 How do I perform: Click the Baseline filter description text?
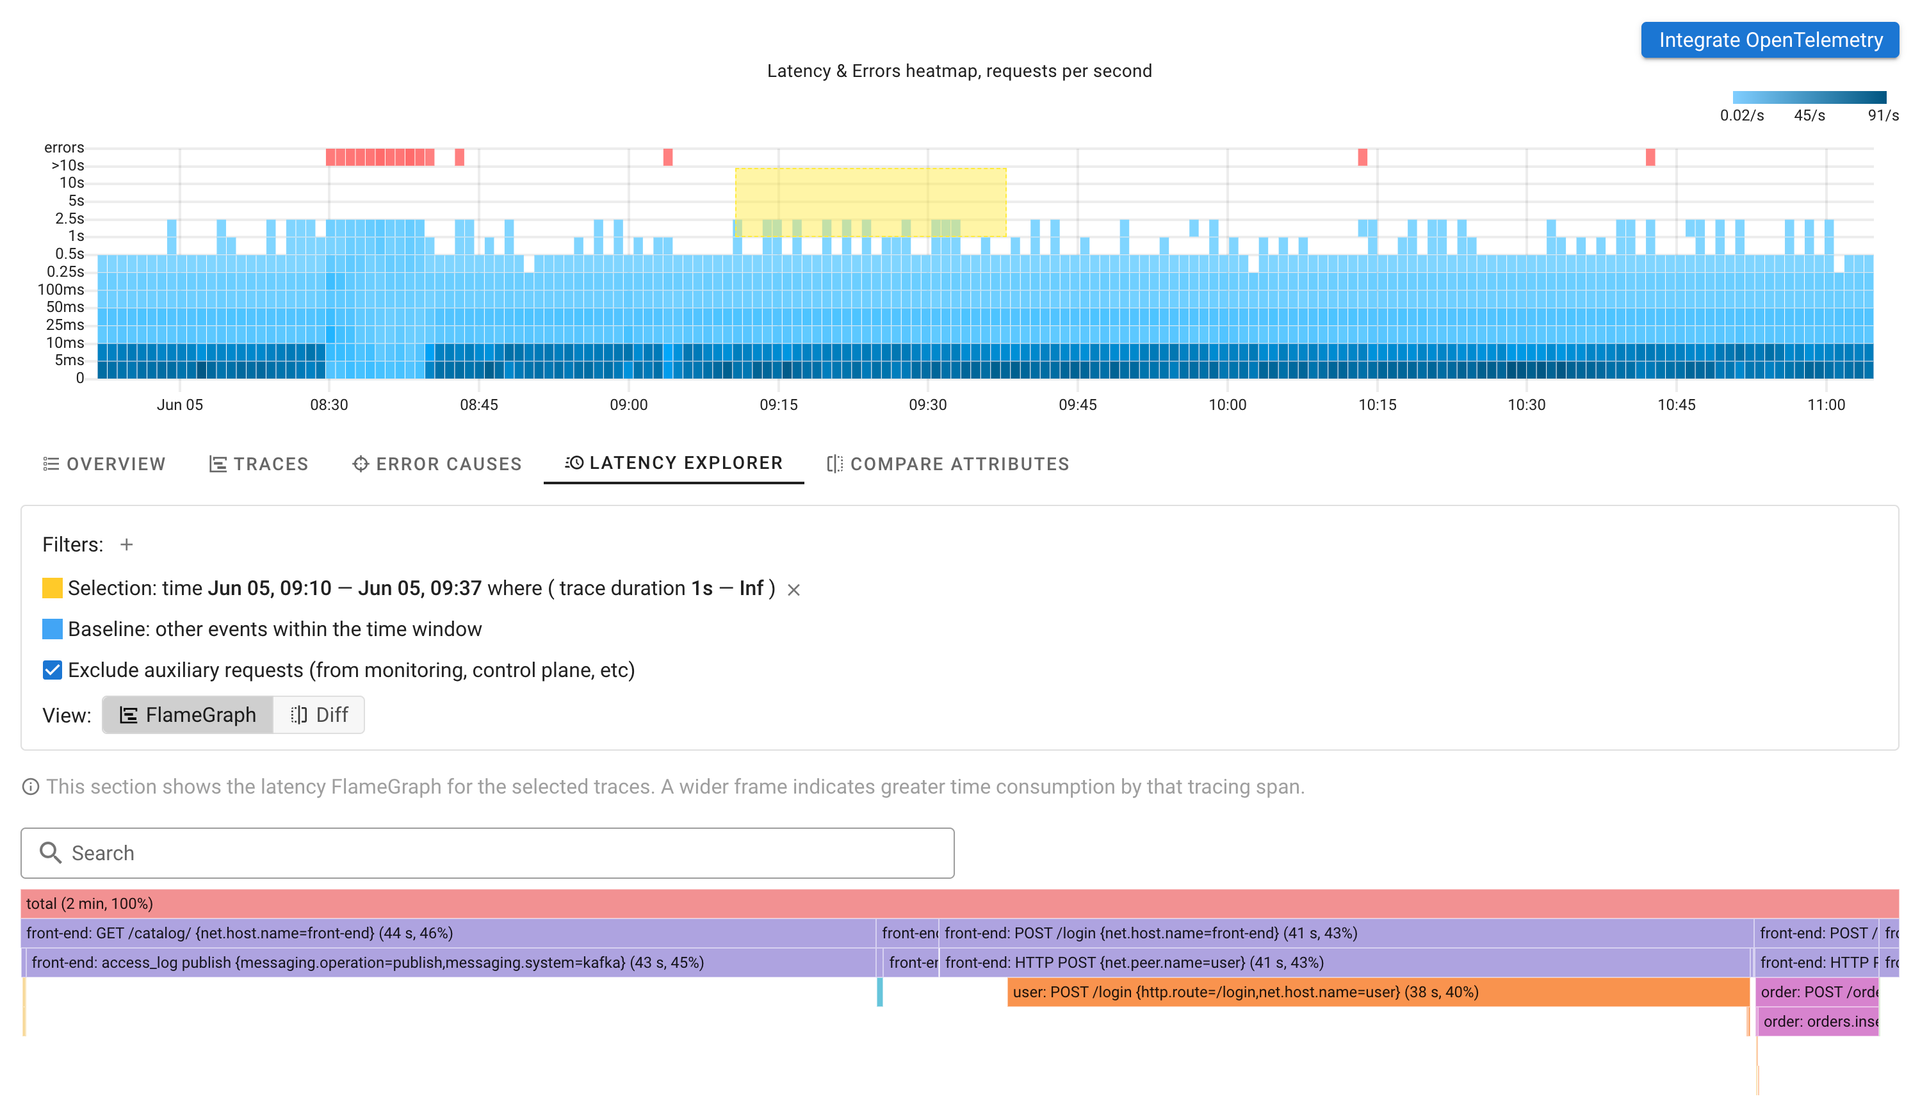coord(275,629)
